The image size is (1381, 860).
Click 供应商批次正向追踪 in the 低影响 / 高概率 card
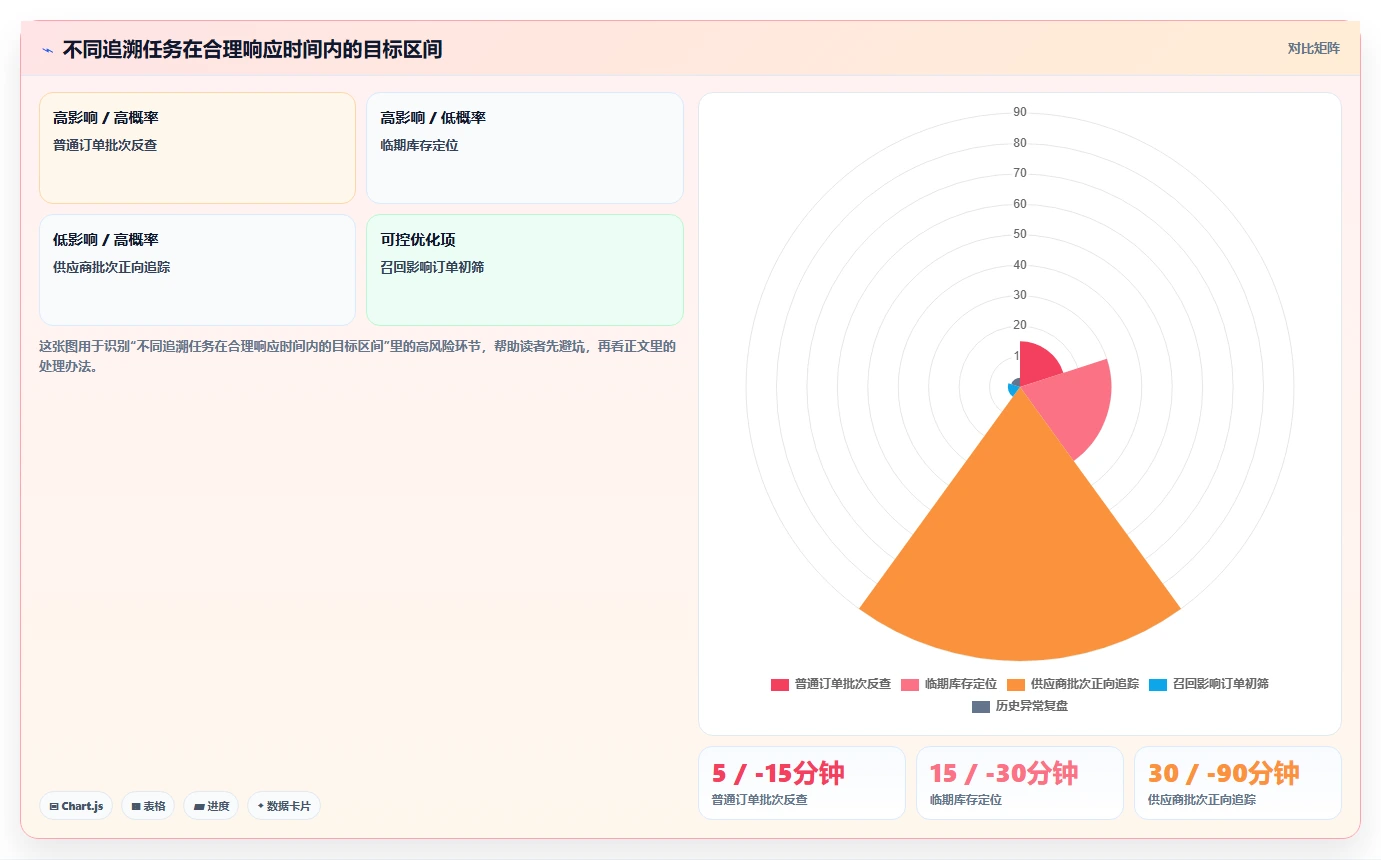(x=111, y=267)
